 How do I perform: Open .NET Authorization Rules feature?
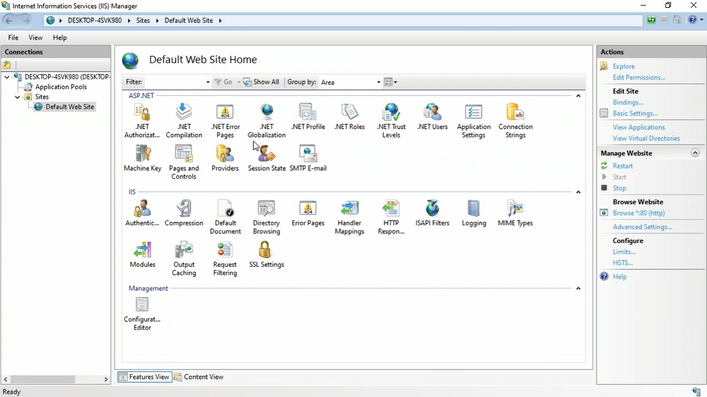pos(142,120)
